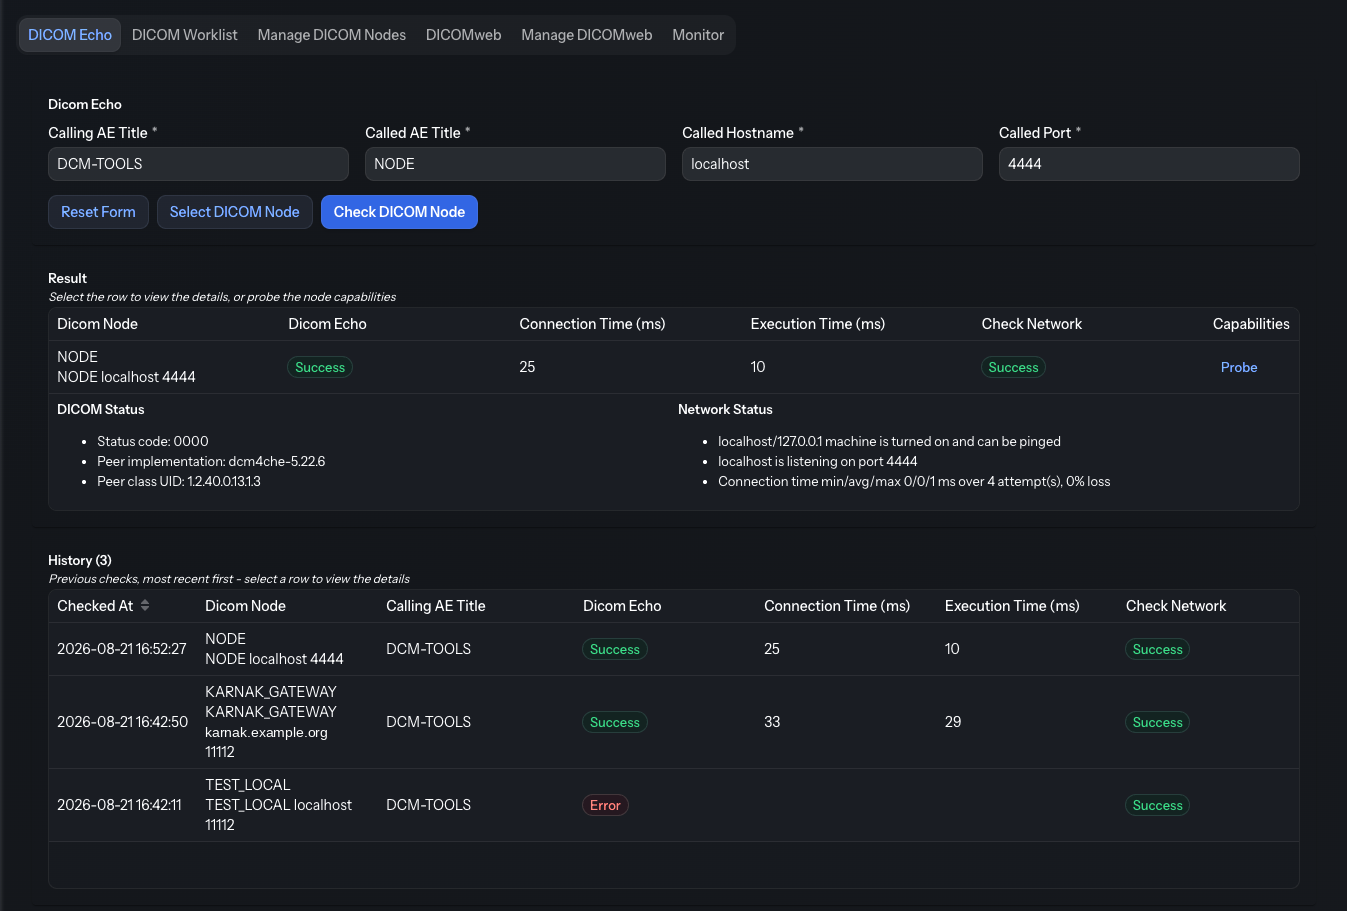
Task: Click the localhost is listening on port 4444 line
Action: (x=818, y=461)
